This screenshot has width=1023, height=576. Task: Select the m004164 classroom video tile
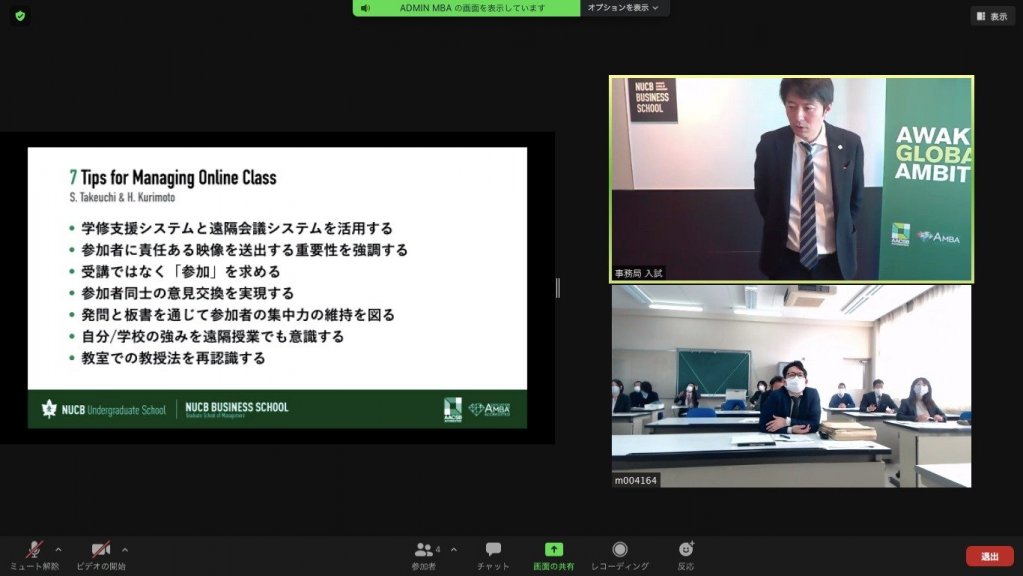(x=791, y=386)
